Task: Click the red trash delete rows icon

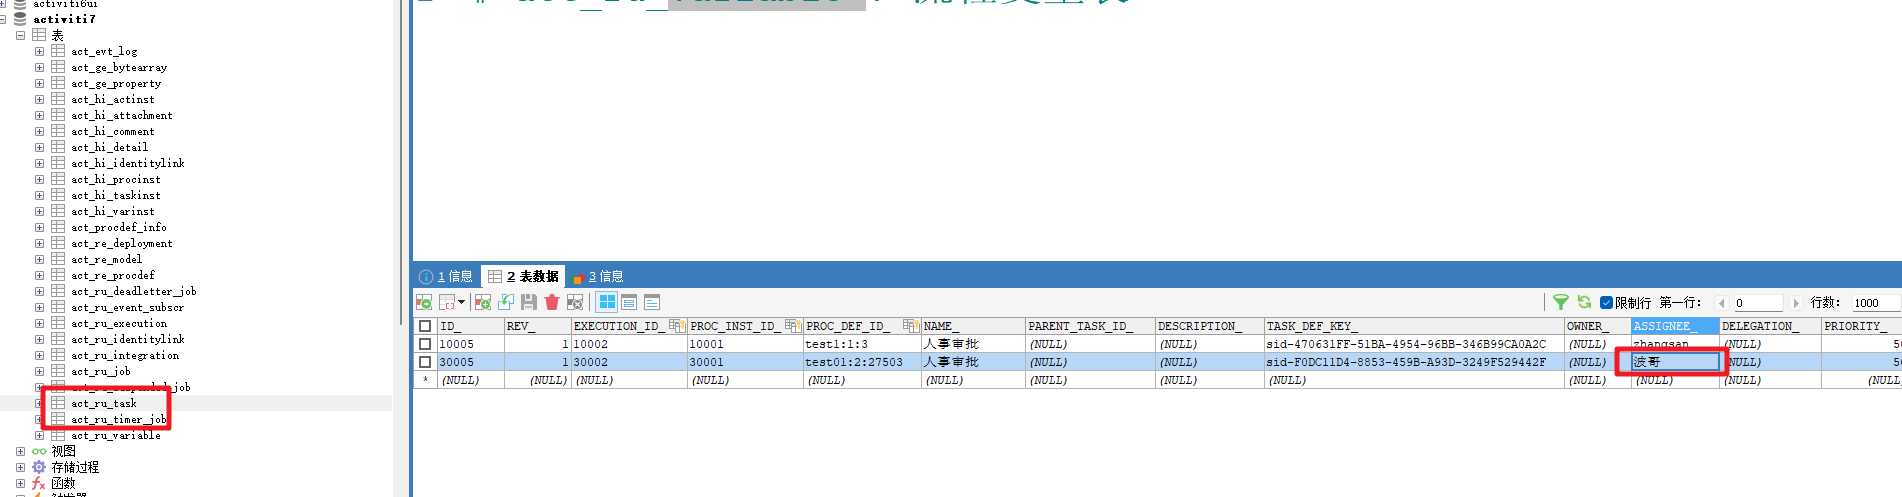Action: coord(551,302)
